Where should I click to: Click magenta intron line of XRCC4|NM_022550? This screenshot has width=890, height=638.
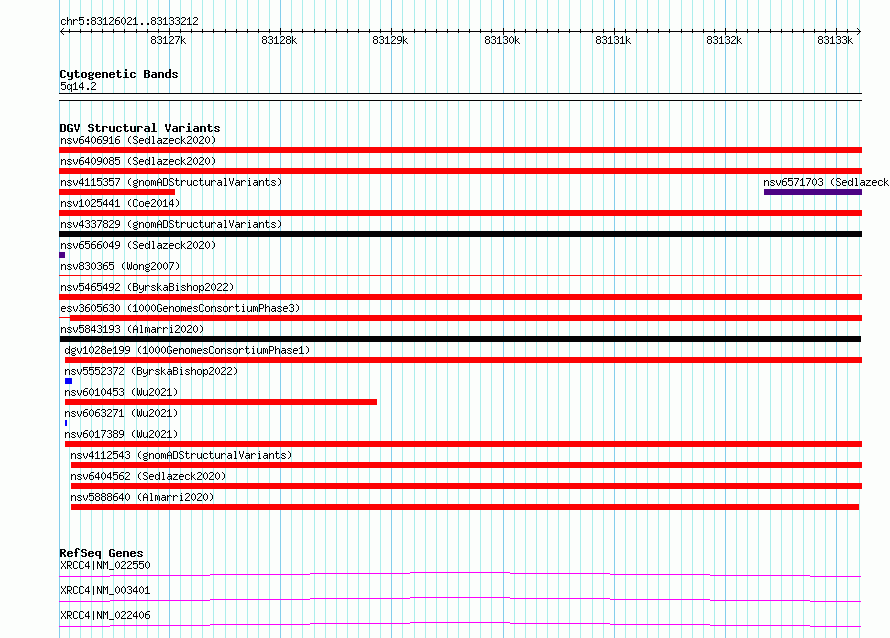point(460,574)
